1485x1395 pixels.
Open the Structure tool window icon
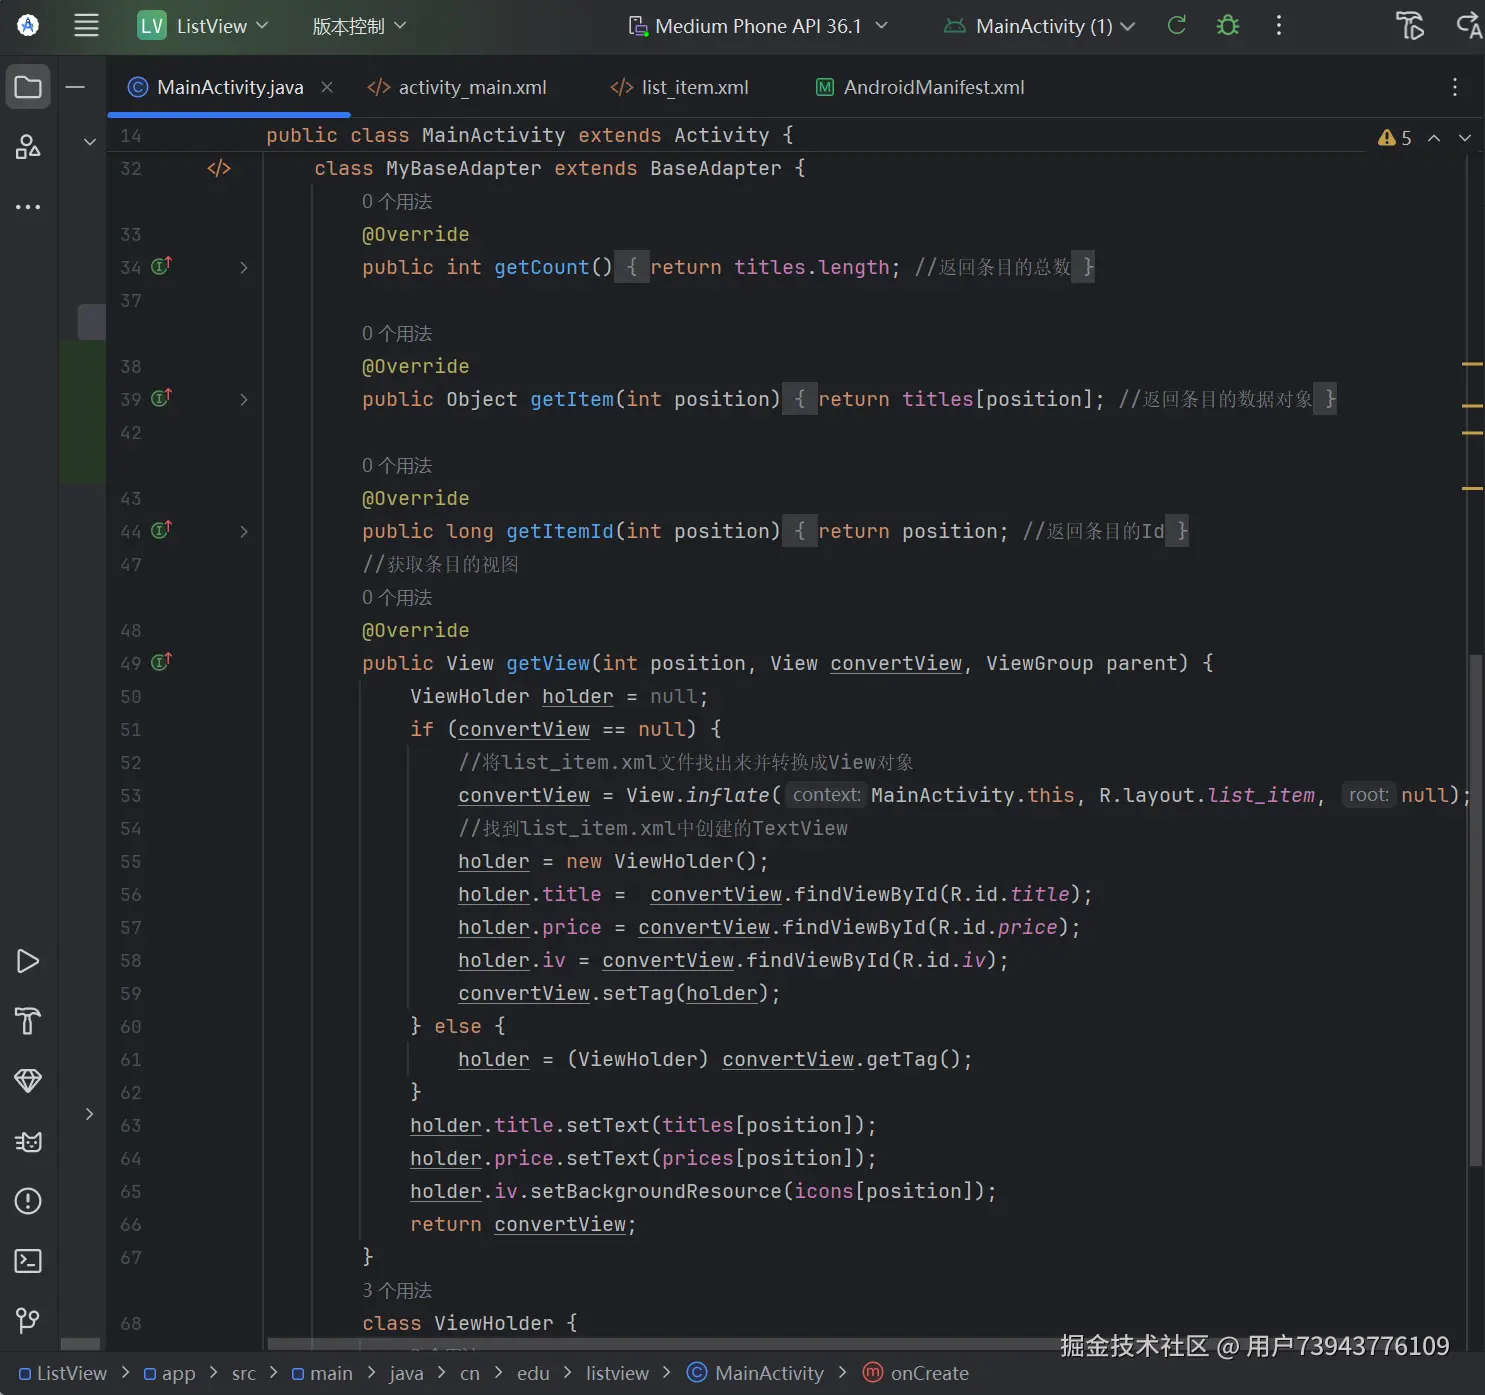(28, 147)
